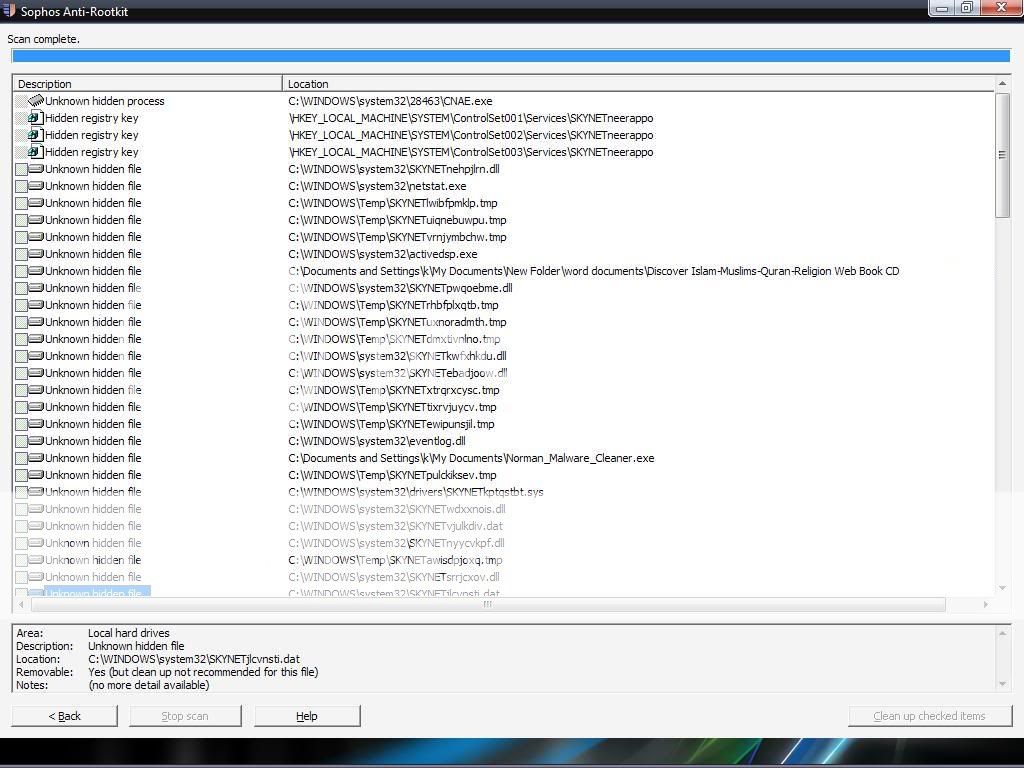Check the box for activedsp.exe
This screenshot has height=768, width=1024.
pos(21,254)
